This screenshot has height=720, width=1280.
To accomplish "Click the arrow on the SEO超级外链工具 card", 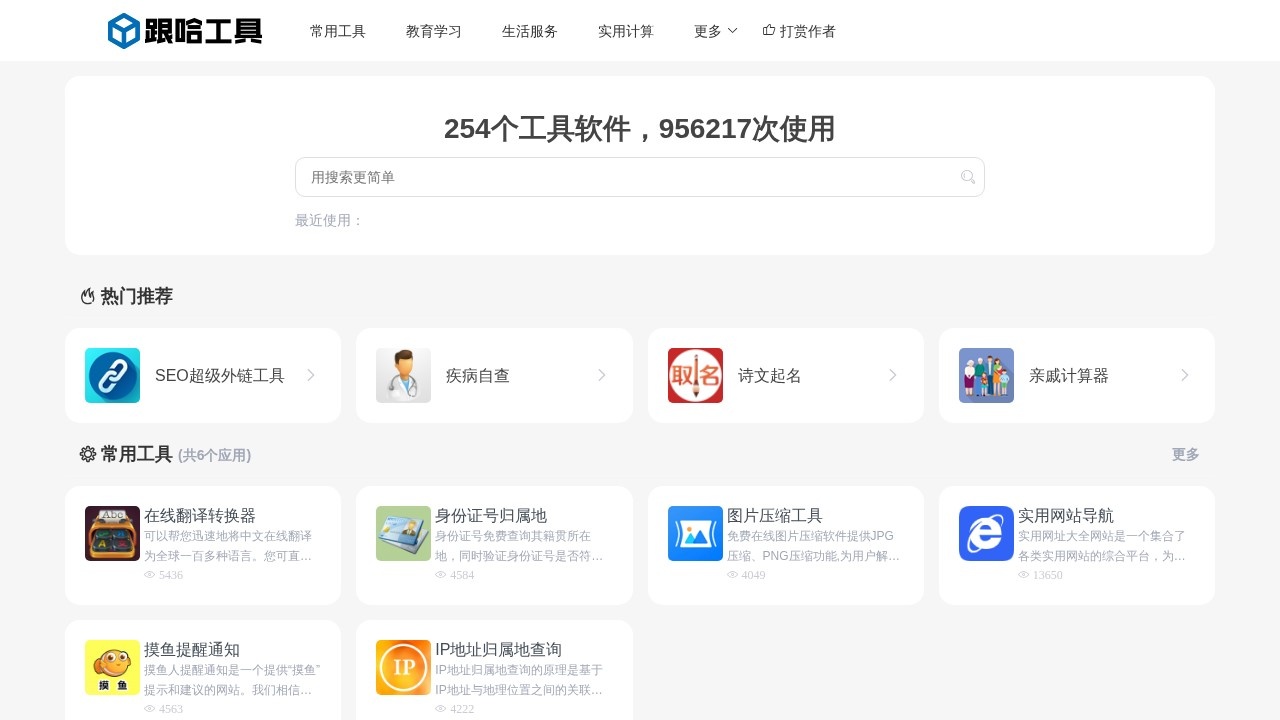I will (310, 375).
